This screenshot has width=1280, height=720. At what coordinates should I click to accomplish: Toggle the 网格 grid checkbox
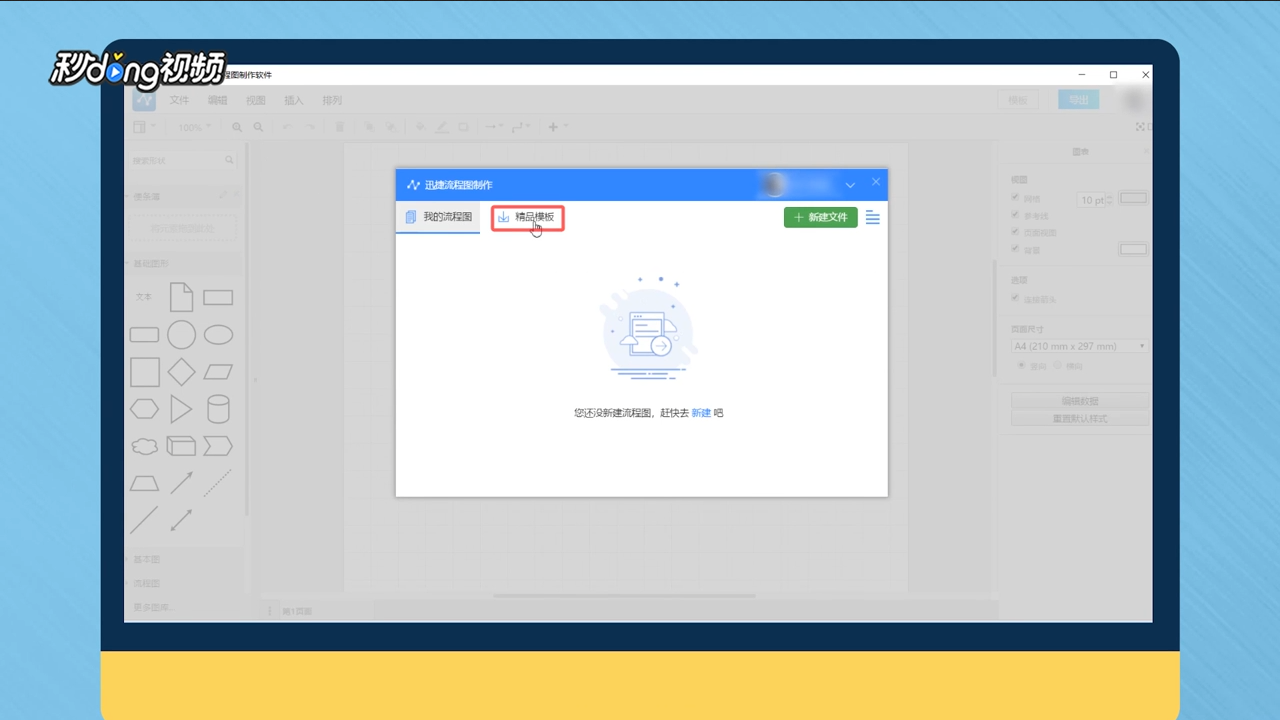click(x=1017, y=197)
